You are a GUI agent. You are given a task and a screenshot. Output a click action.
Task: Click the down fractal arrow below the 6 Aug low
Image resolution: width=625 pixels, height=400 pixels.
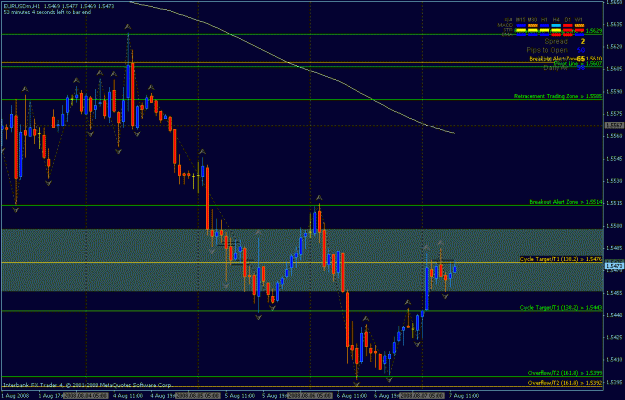(356, 384)
